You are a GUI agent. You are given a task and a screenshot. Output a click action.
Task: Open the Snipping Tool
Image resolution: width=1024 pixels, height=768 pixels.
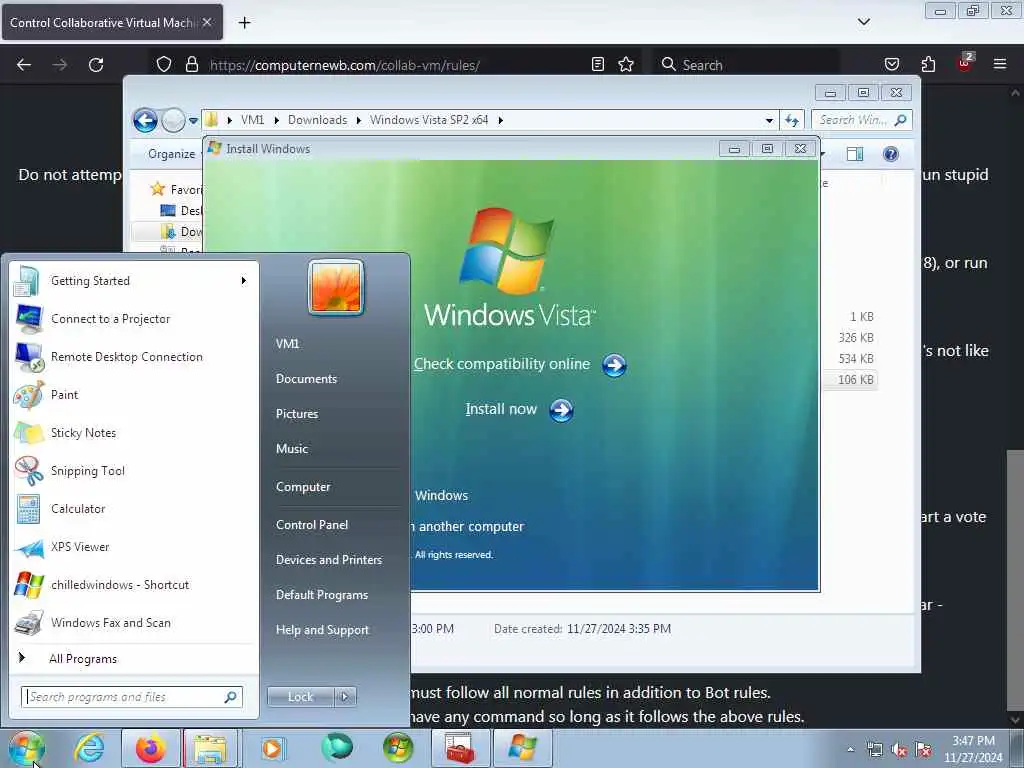[135, 471]
